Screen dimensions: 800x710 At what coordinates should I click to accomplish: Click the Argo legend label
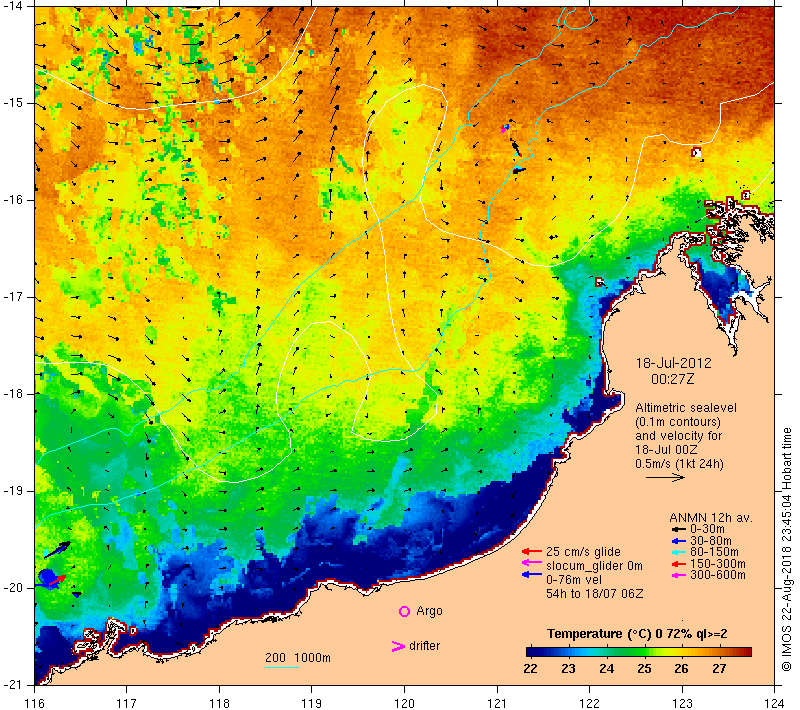(429, 611)
